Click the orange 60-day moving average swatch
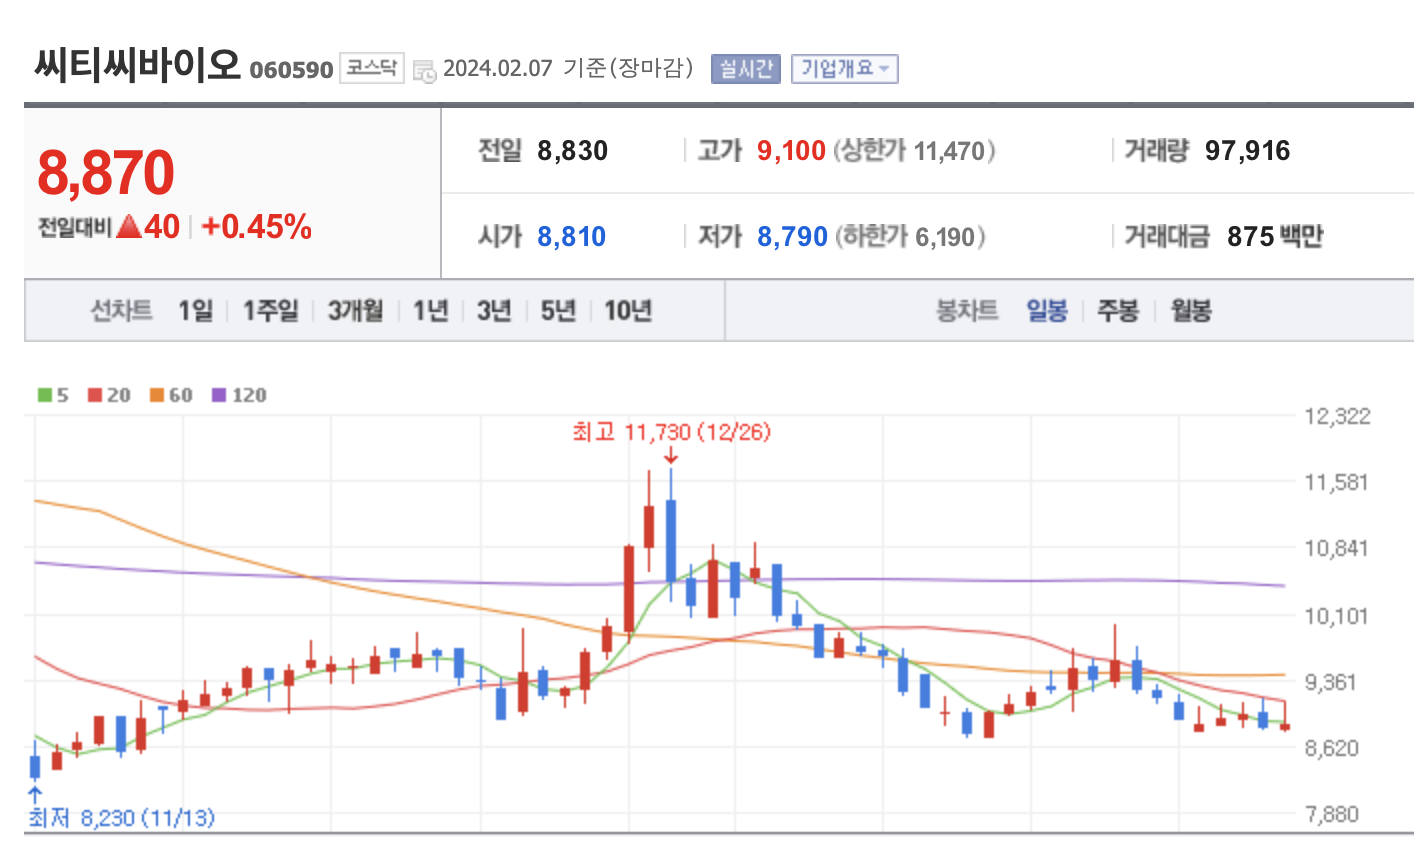This screenshot has width=1414, height=842. (157, 395)
